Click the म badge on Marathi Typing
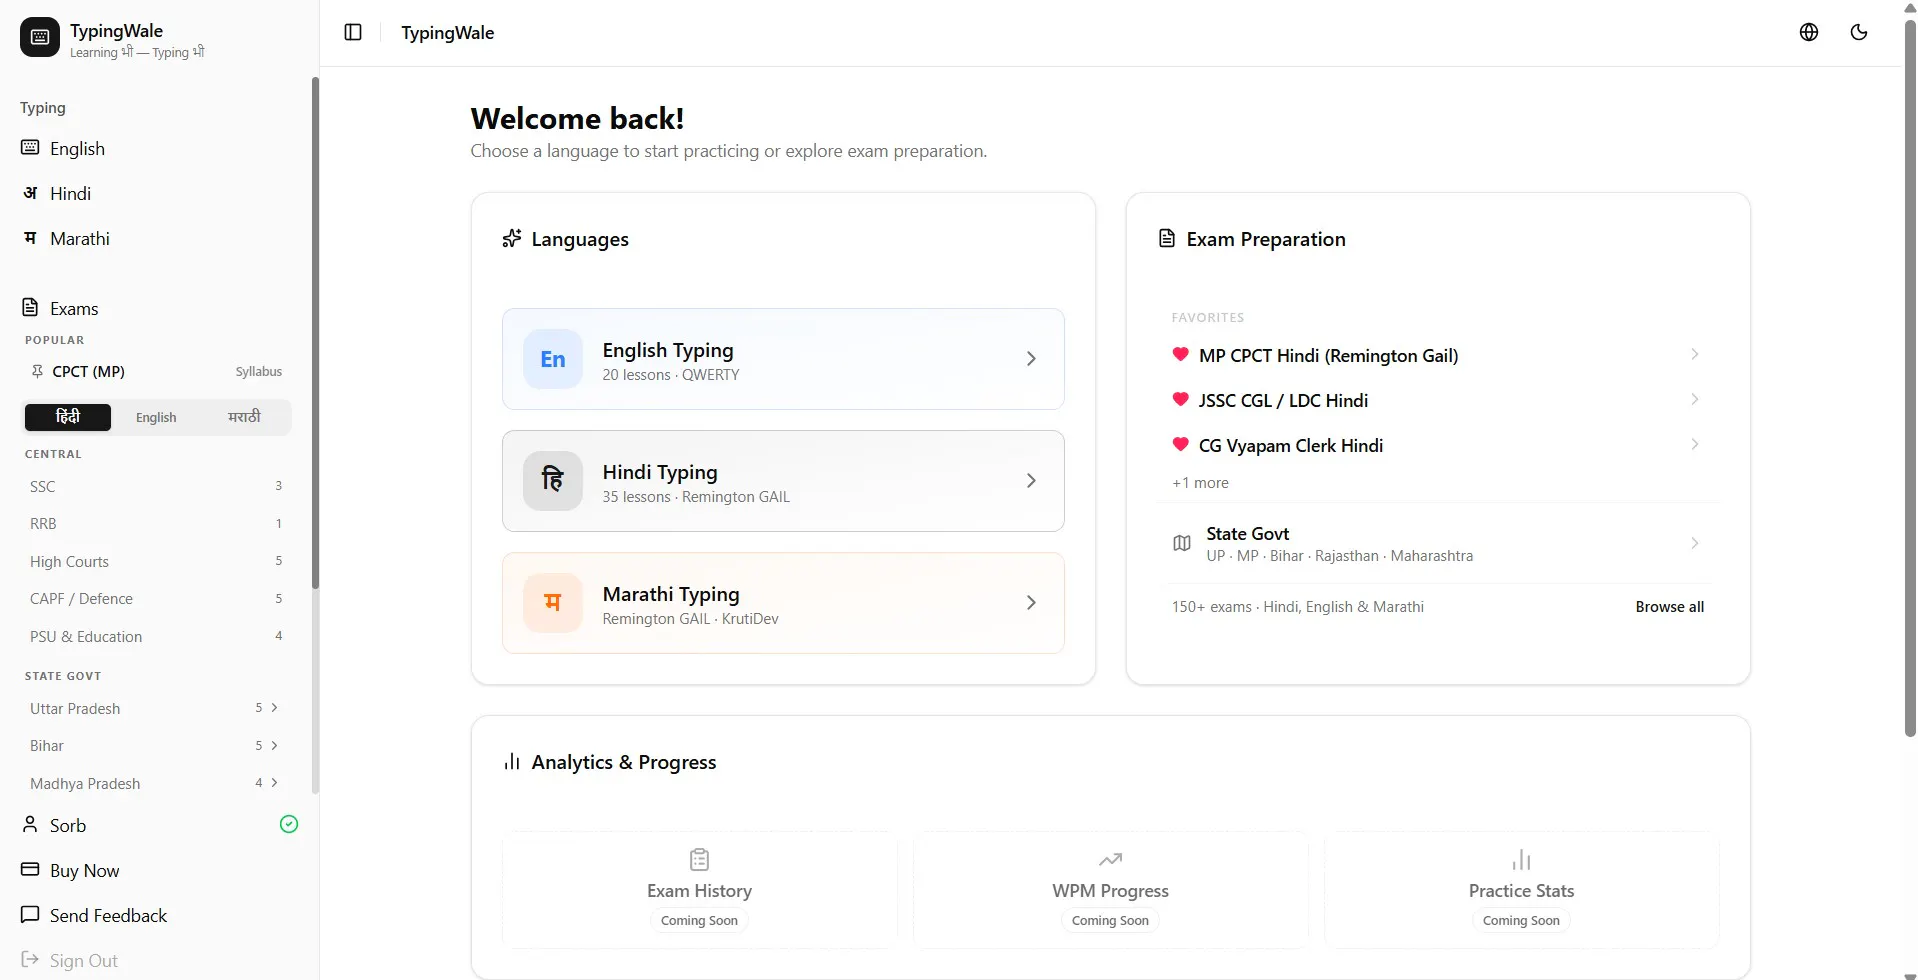This screenshot has height=980, width=1918. tap(553, 603)
